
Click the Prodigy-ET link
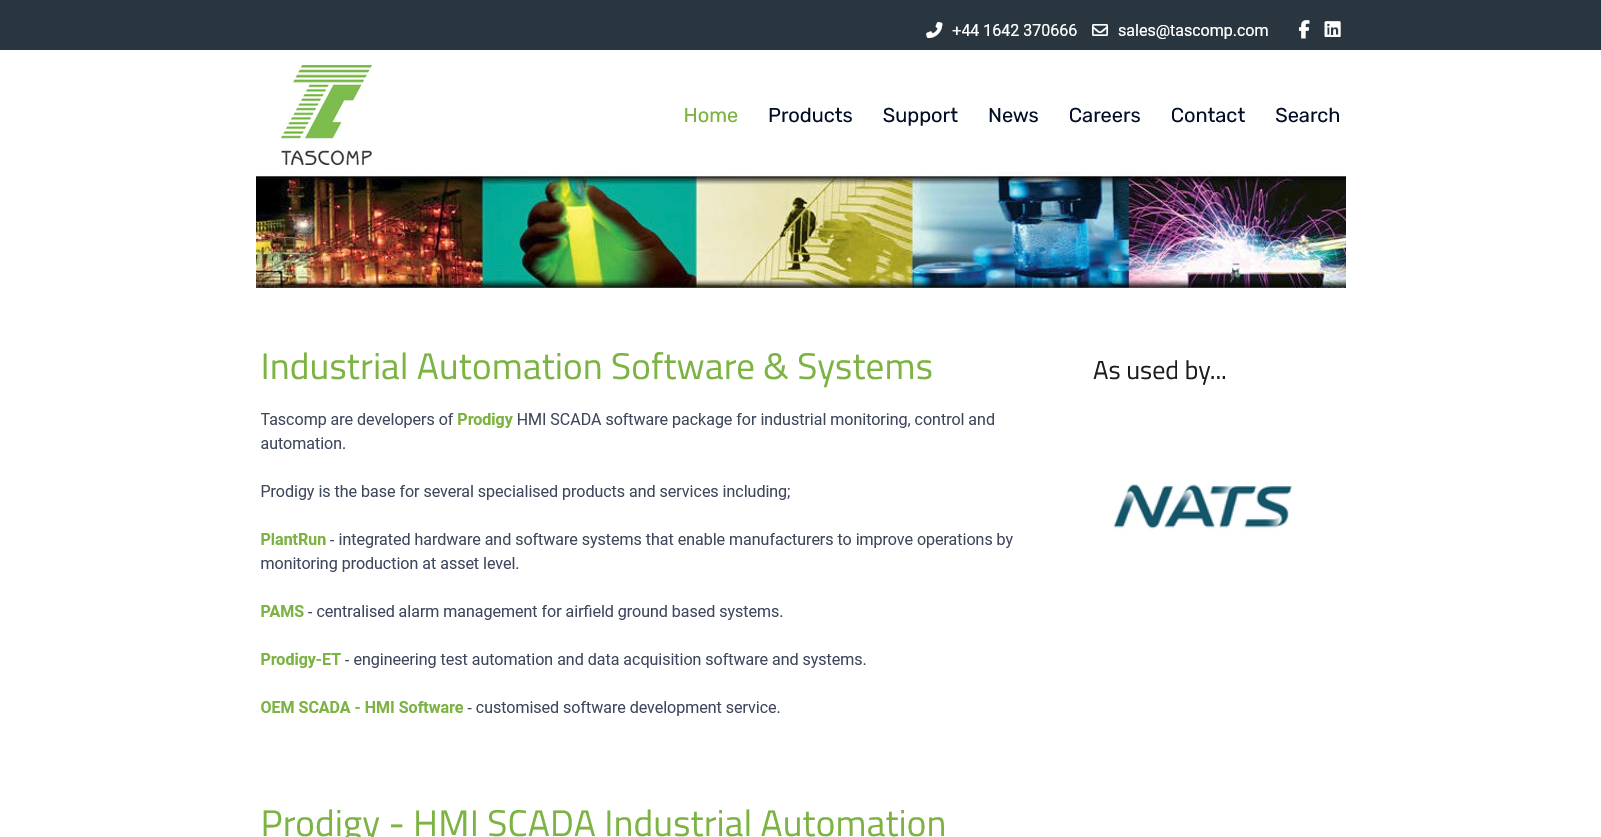point(300,659)
